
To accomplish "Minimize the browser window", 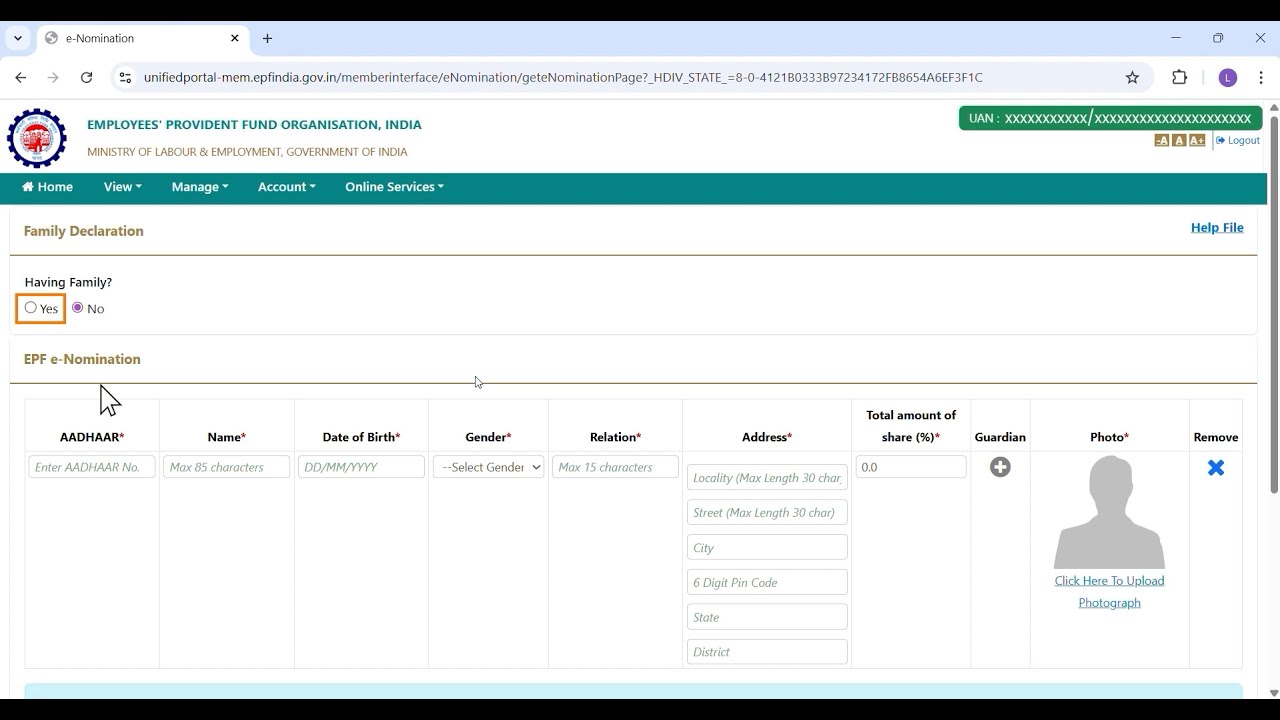I will point(1176,38).
